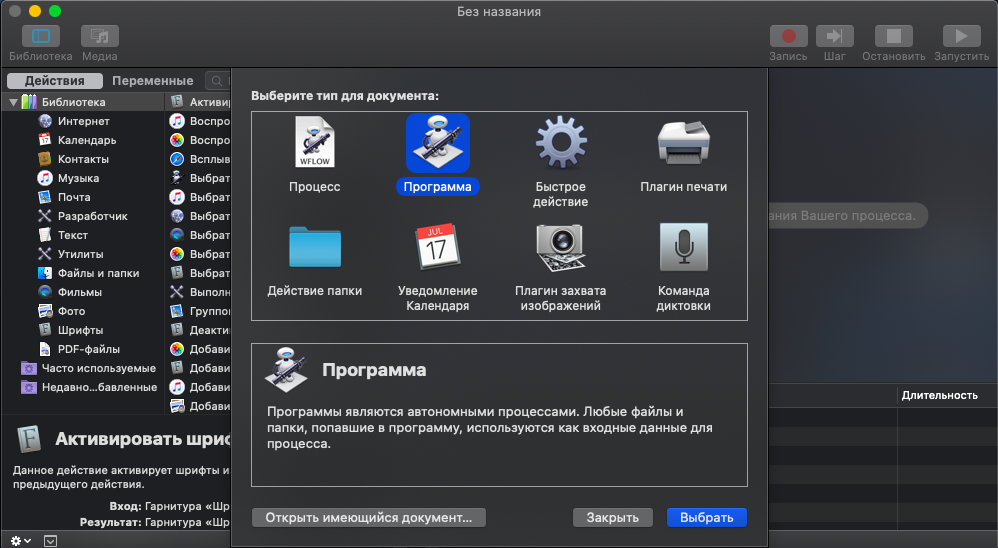Run the workflow with Запустить
The image size is (998, 548).
click(x=961, y=36)
